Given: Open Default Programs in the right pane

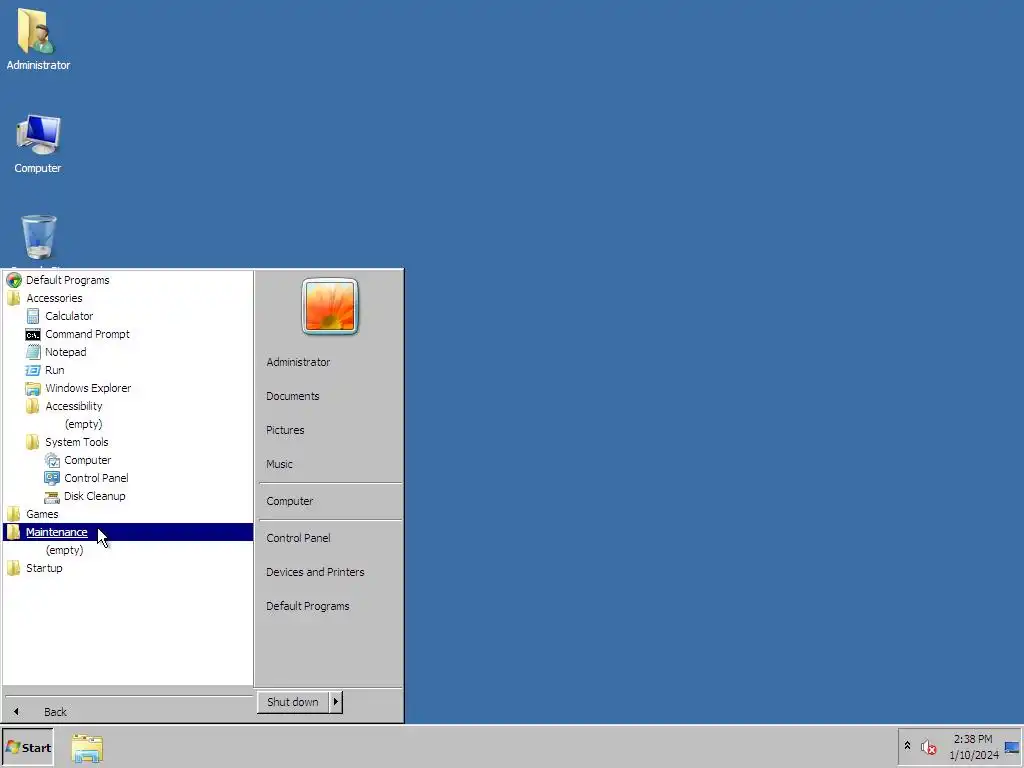Looking at the screenshot, I should [308, 606].
